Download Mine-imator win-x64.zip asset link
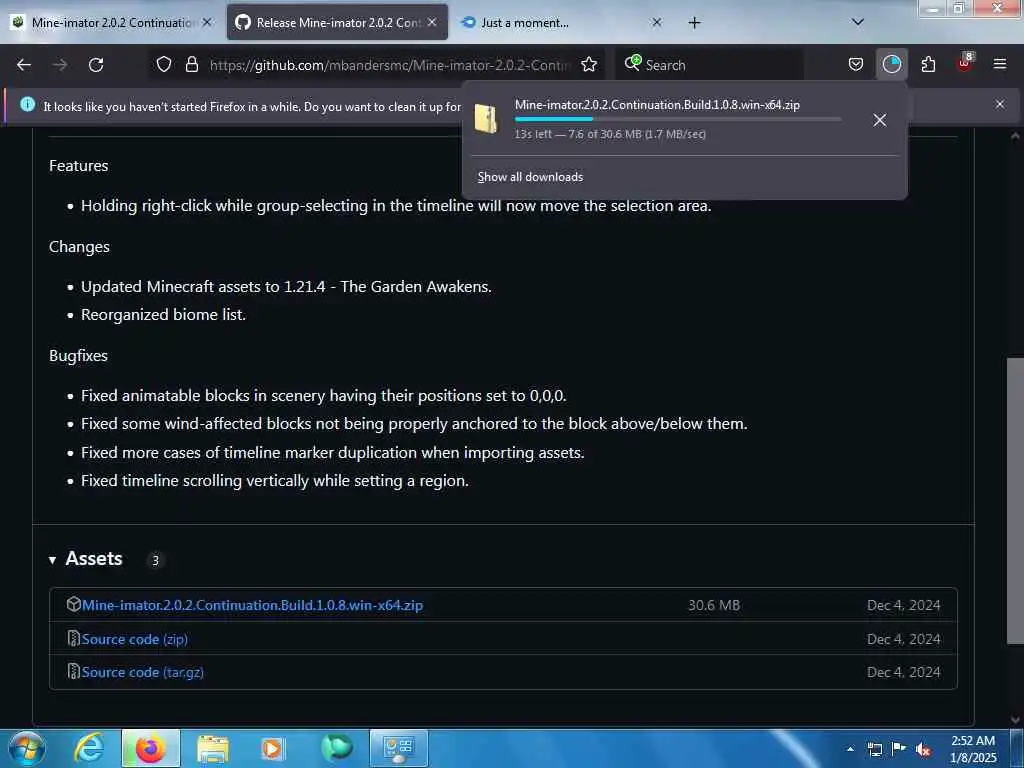1024x768 pixels. pos(253,605)
